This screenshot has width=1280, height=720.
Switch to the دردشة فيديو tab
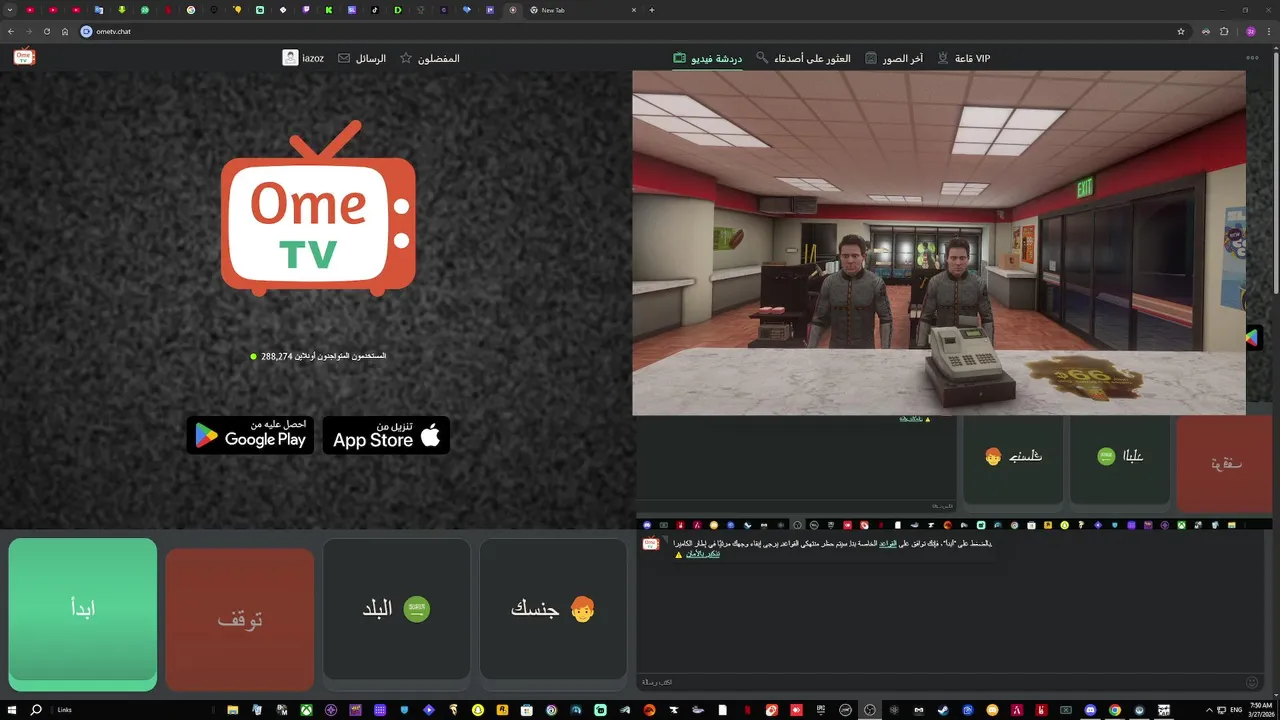pos(707,58)
